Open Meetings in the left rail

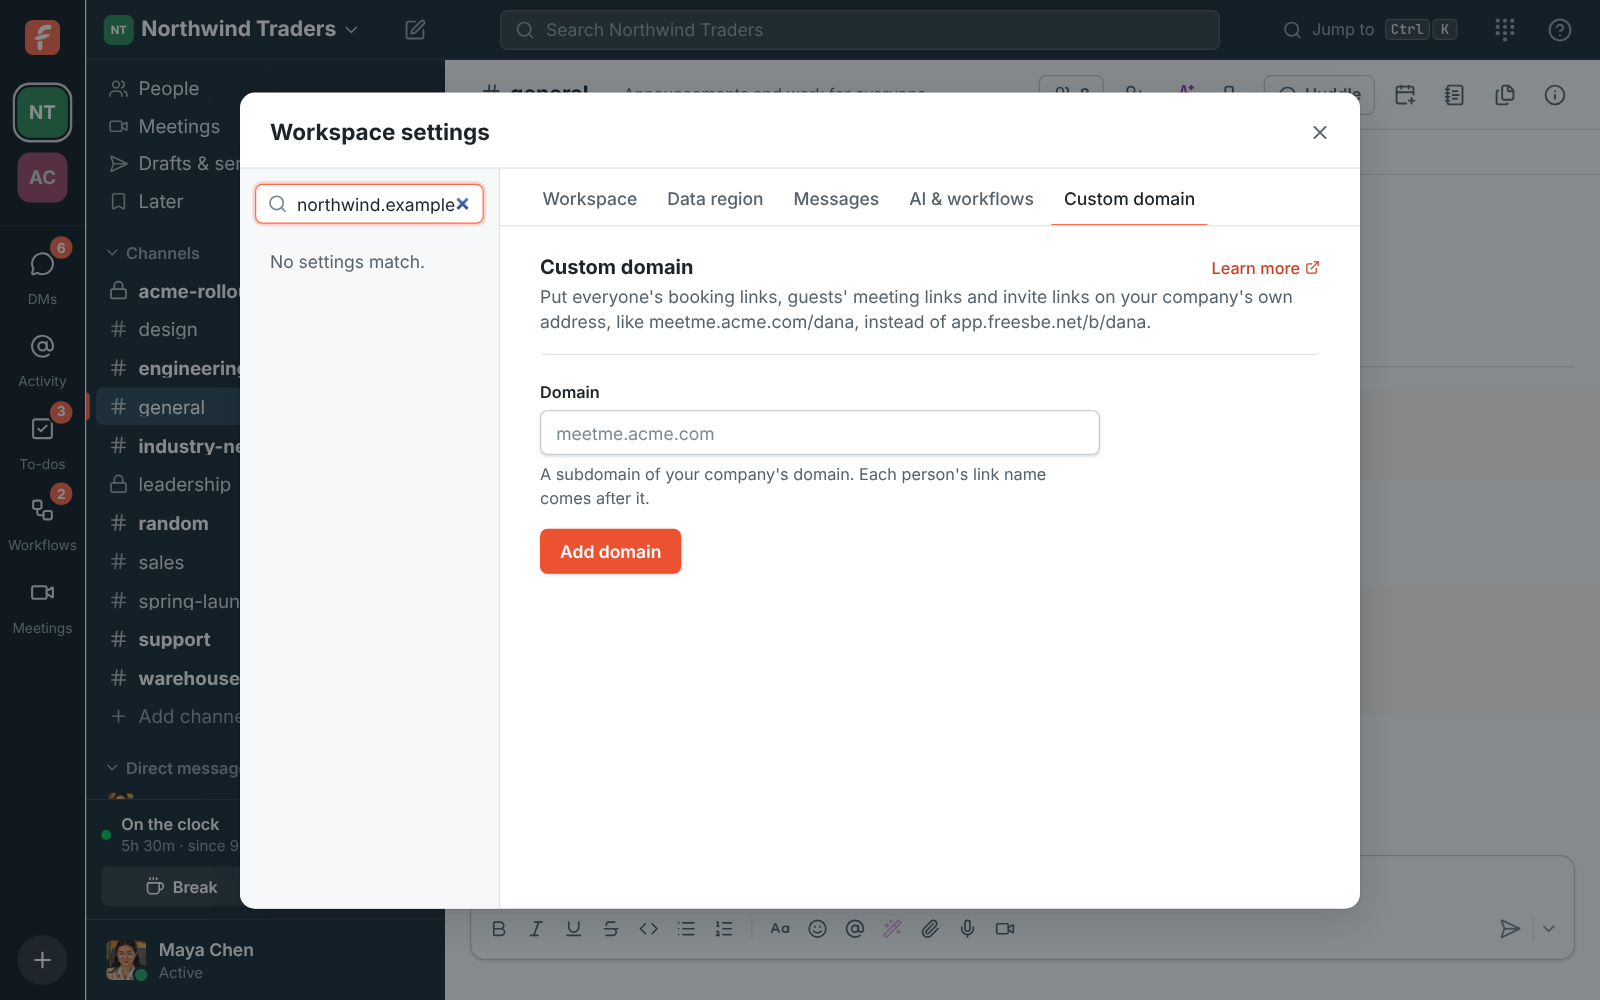click(x=42, y=607)
